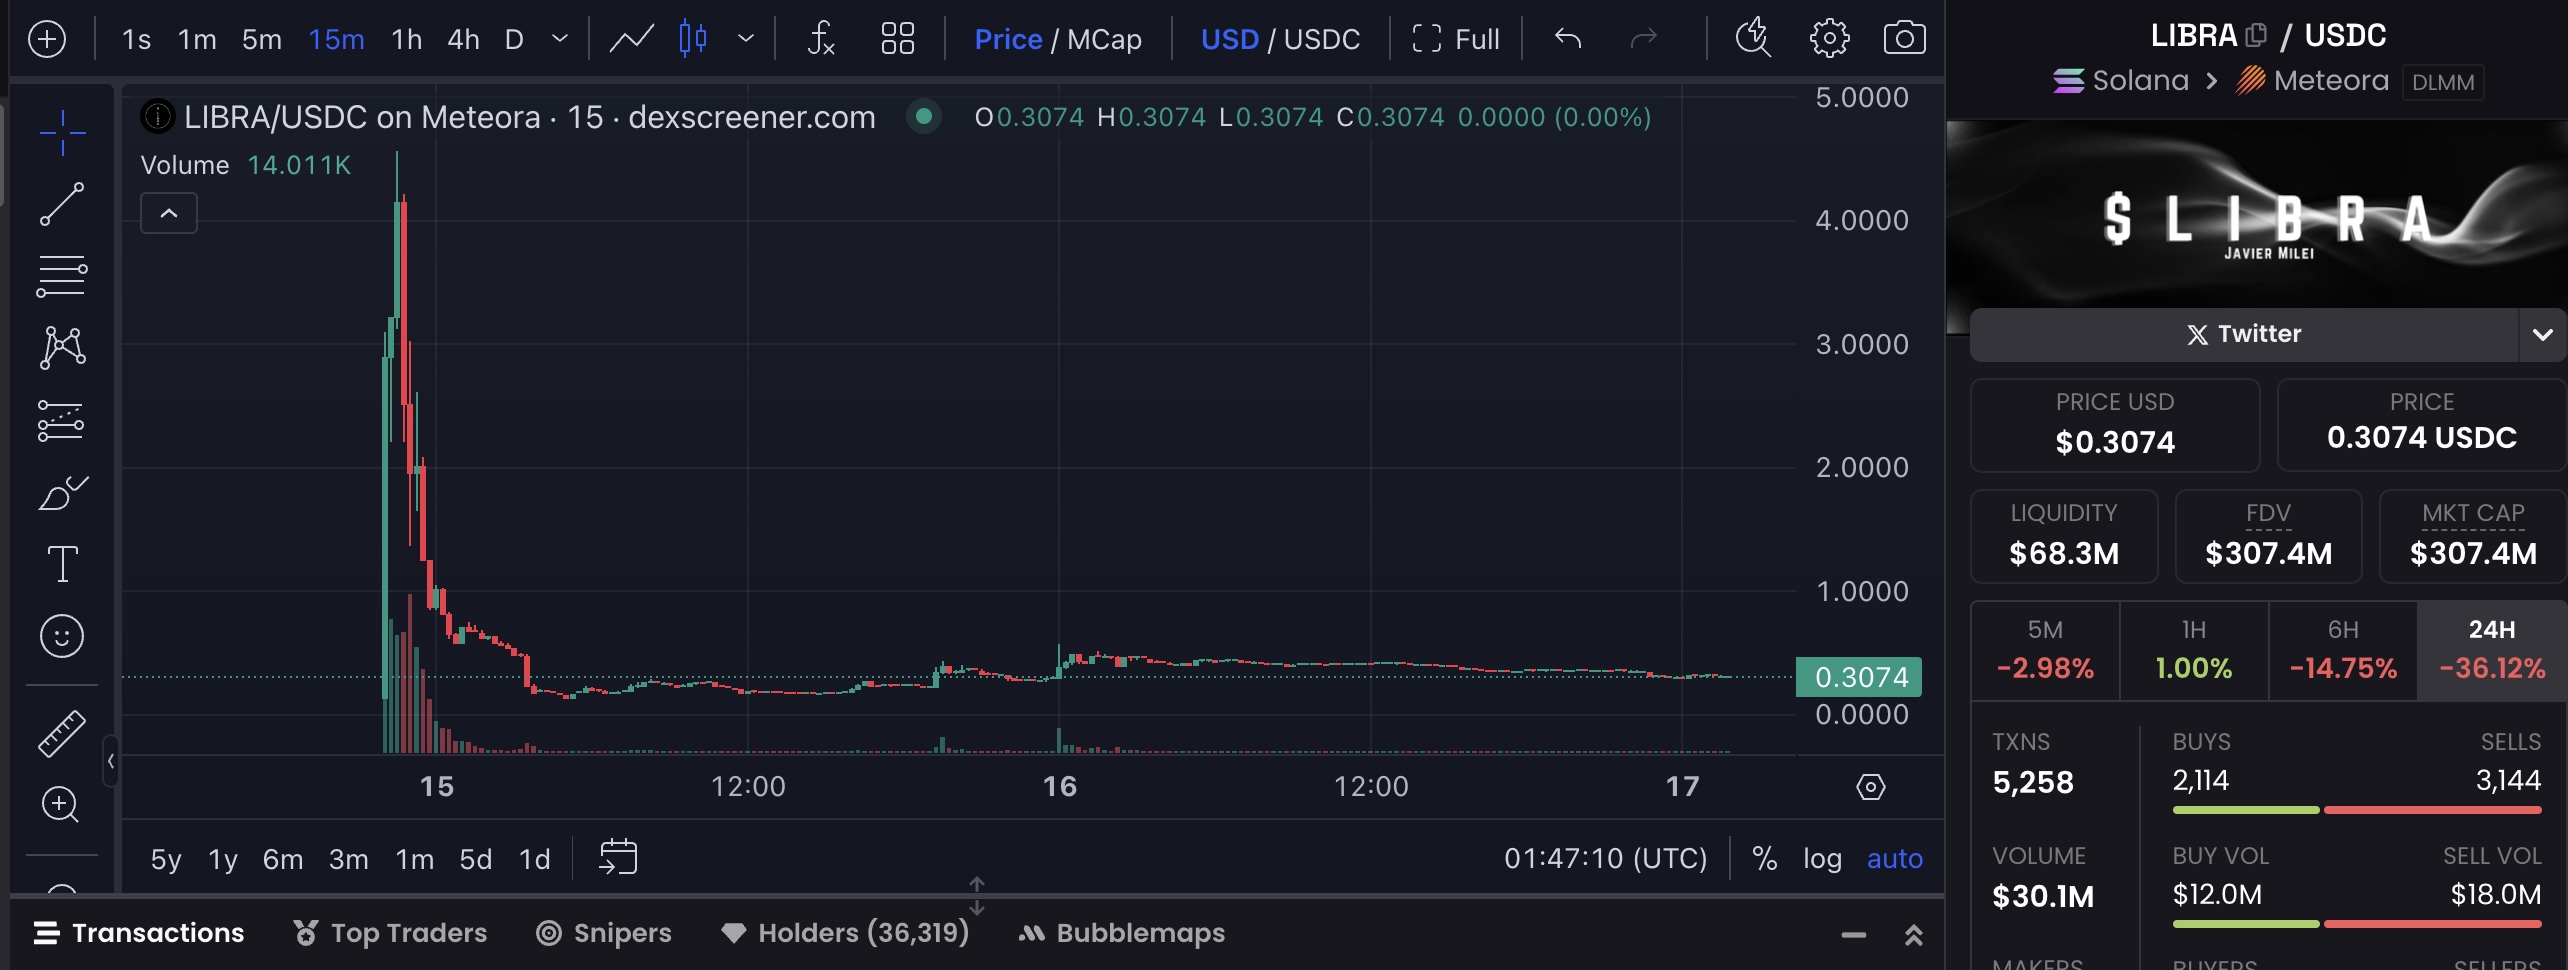Image resolution: width=2568 pixels, height=970 pixels.
Task: Click the add symbol plus-circle icon
Action: point(47,39)
